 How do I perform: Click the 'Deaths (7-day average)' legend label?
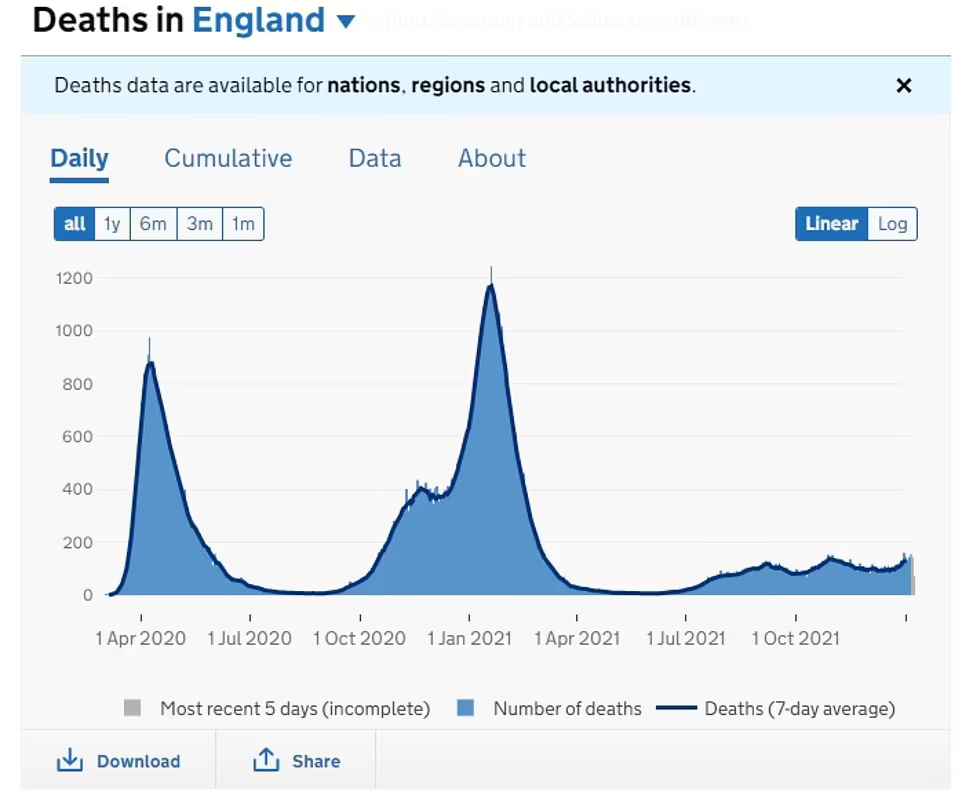click(x=800, y=709)
